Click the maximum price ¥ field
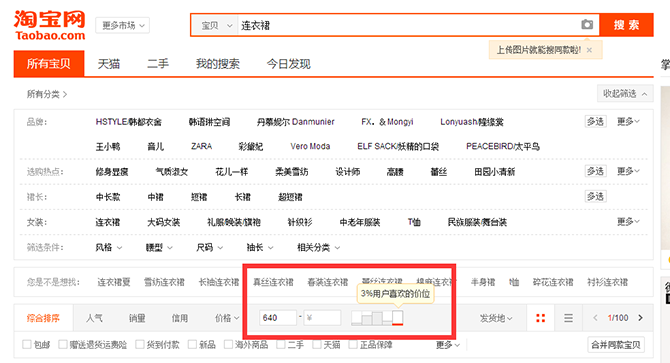Viewport: 670px width, 363px height. tap(322, 318)
